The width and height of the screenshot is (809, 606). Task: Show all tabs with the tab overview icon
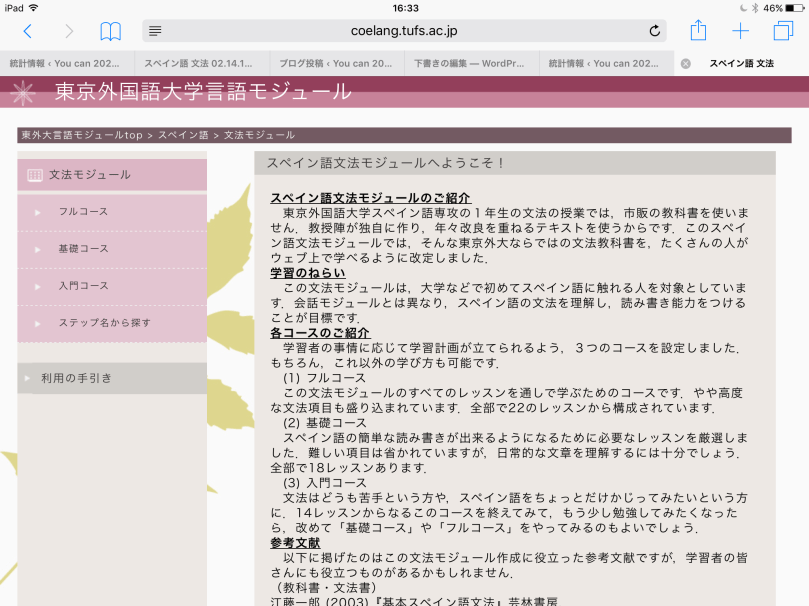coord(781,31)
